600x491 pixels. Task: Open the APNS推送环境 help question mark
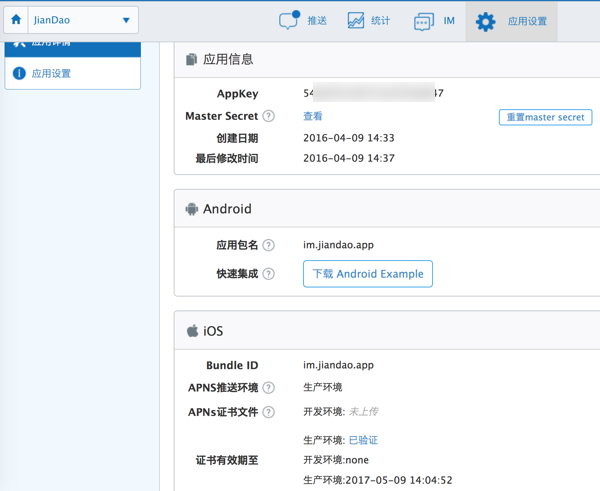coord(269,388)
